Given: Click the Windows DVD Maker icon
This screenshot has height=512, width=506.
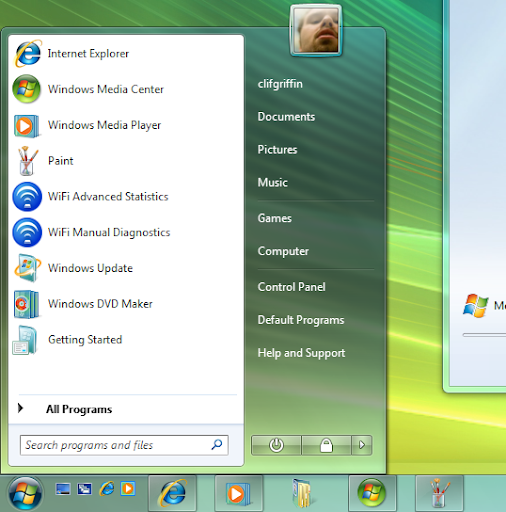Looking at the screenshot, I should click(26, 304).
